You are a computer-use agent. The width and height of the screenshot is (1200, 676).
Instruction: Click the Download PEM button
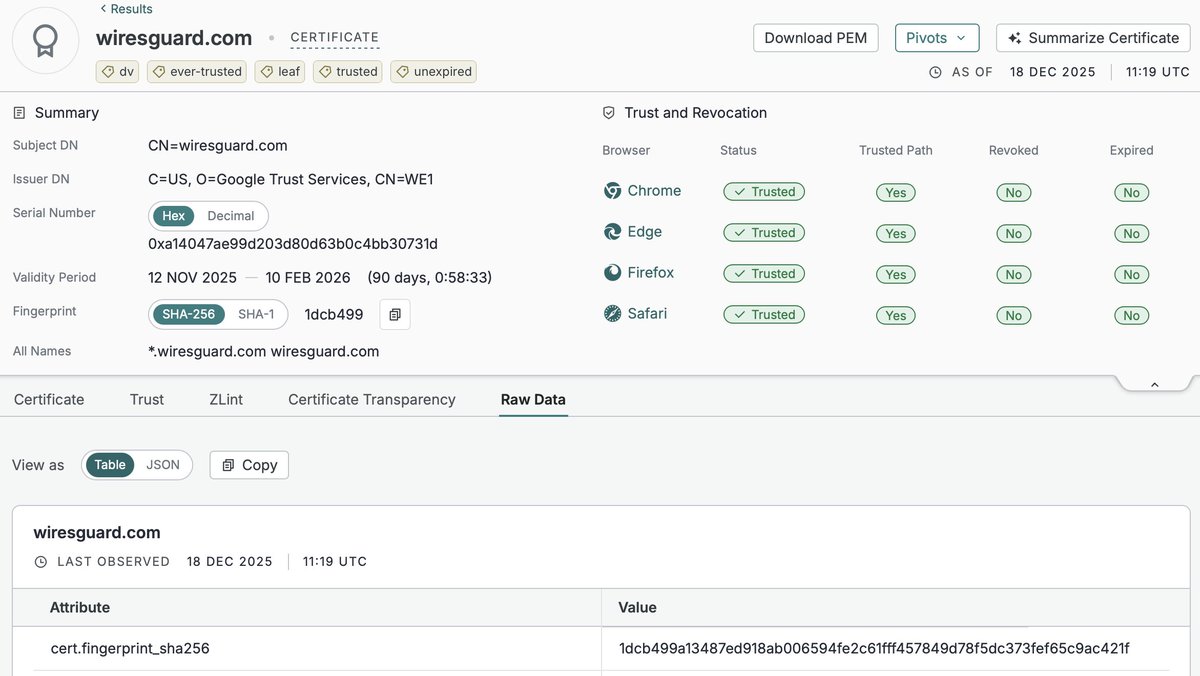(816, 38)
